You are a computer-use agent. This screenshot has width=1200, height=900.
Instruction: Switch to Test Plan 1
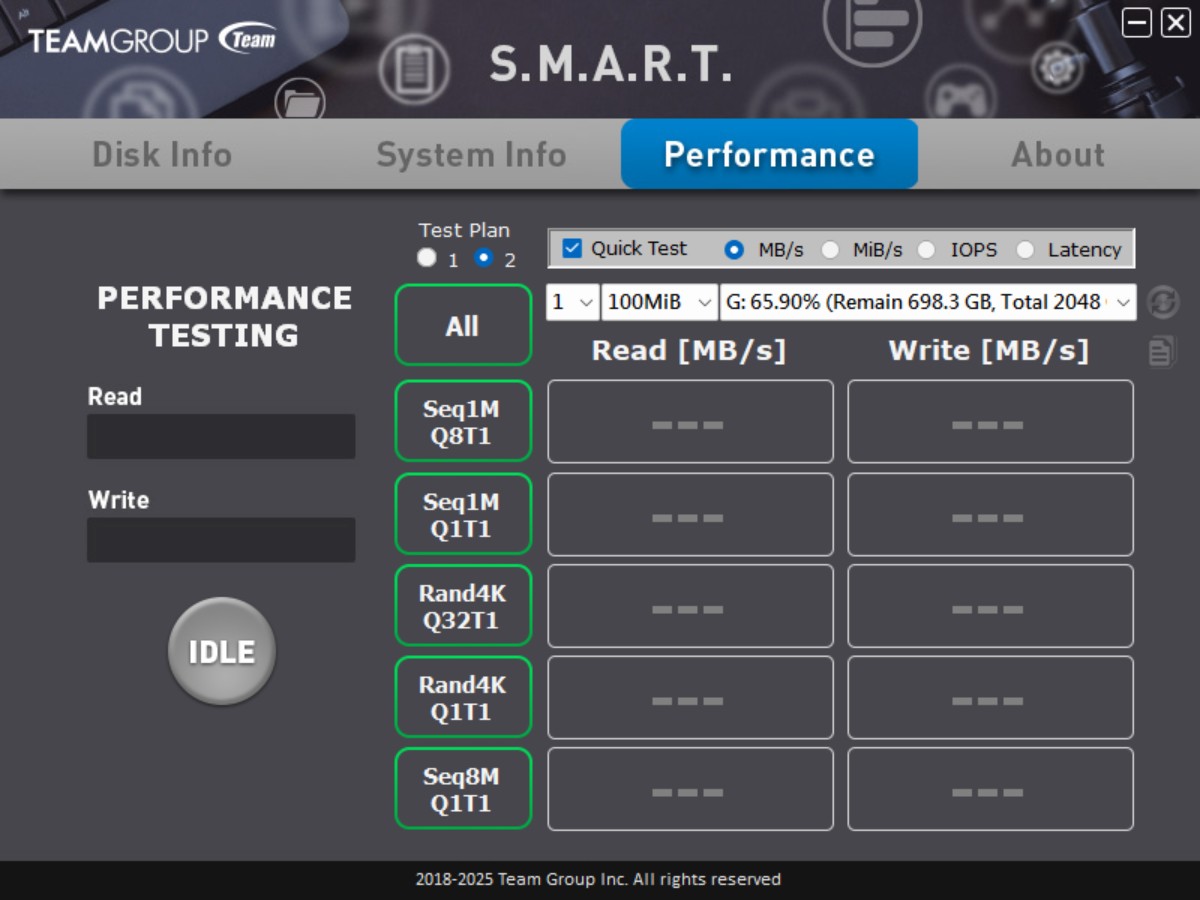pyautogui.click(x=425, y=257)
